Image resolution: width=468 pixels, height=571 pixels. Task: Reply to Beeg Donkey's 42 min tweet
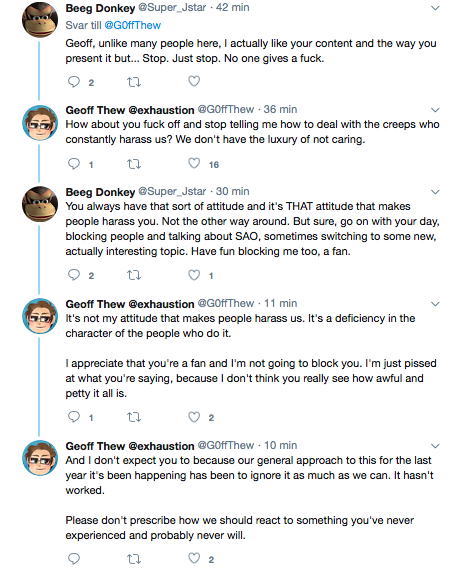click(x=74, y=82)
